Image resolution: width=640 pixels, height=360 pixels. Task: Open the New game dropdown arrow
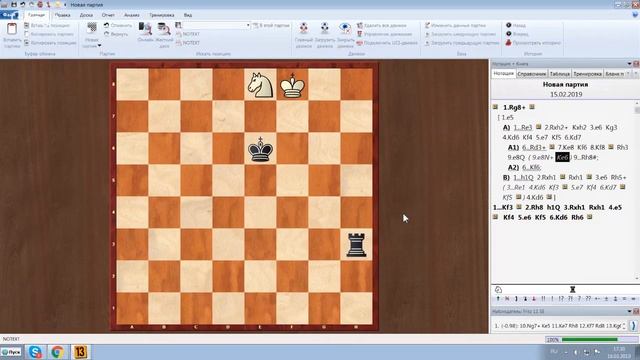[99, 46]
